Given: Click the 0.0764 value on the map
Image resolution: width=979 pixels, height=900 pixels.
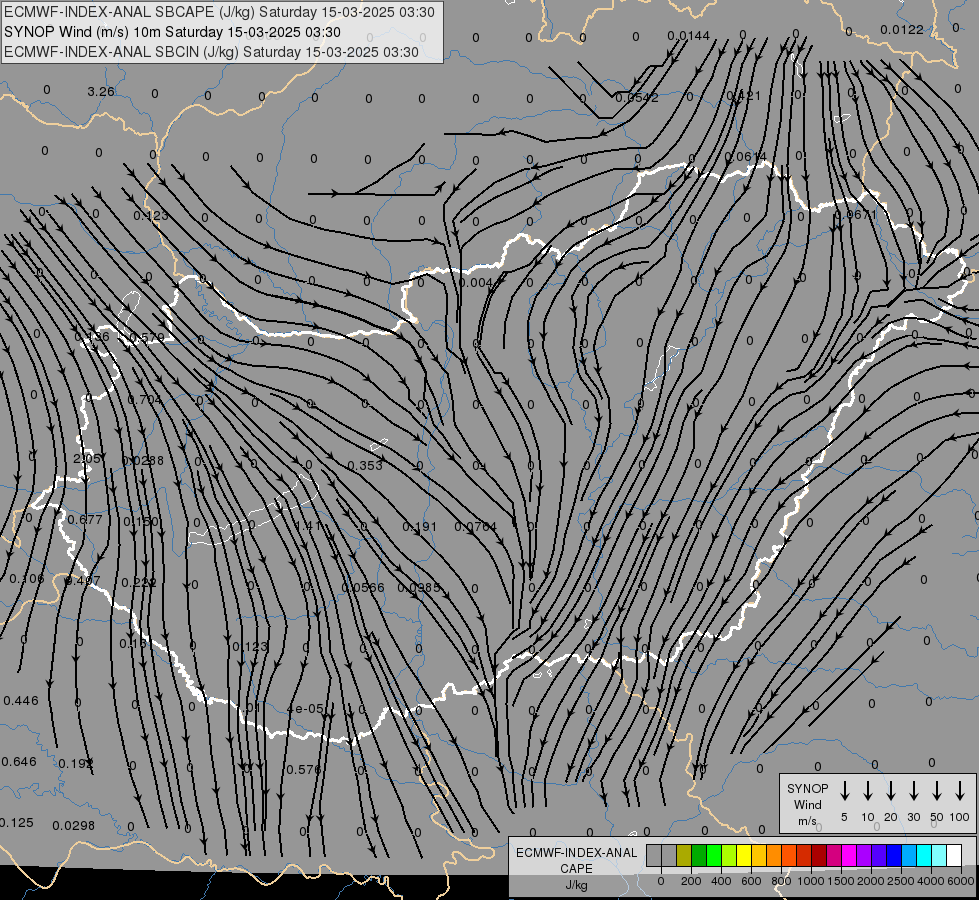Looking at the screenshot, I should coord(476,527).
